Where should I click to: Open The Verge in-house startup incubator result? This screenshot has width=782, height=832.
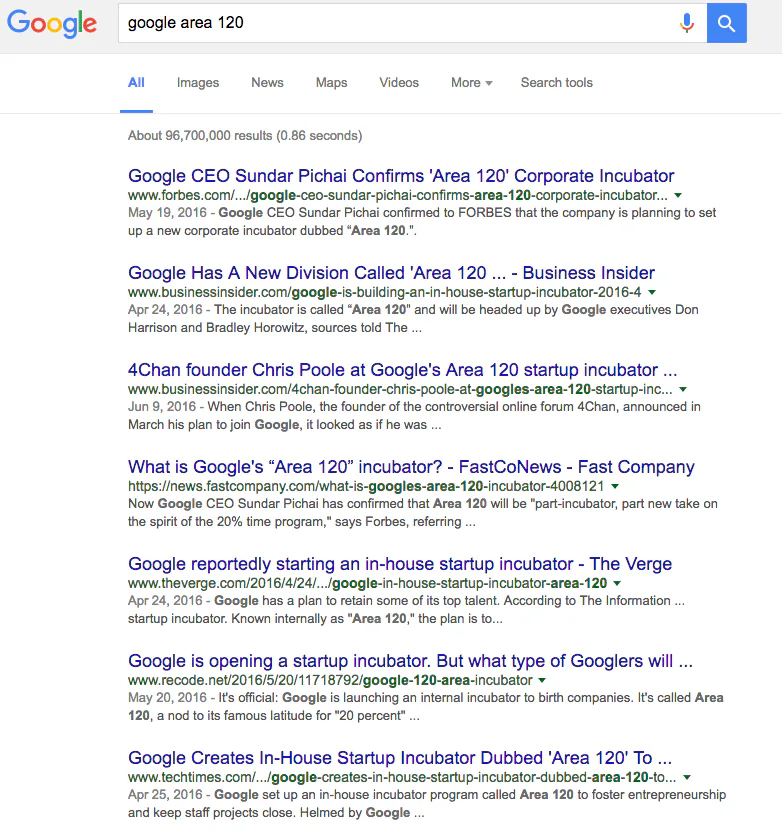(x=400, y=564)
